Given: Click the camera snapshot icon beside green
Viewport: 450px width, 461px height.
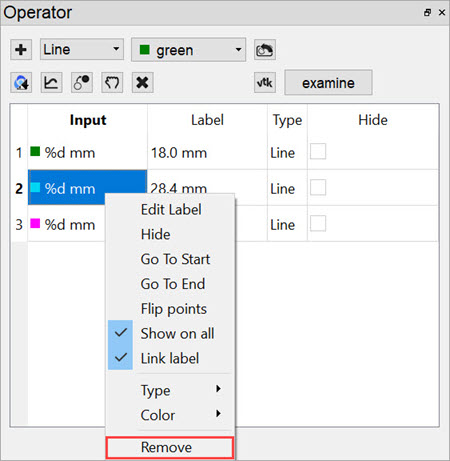Looking at the screenshot, I should (265, 50).
